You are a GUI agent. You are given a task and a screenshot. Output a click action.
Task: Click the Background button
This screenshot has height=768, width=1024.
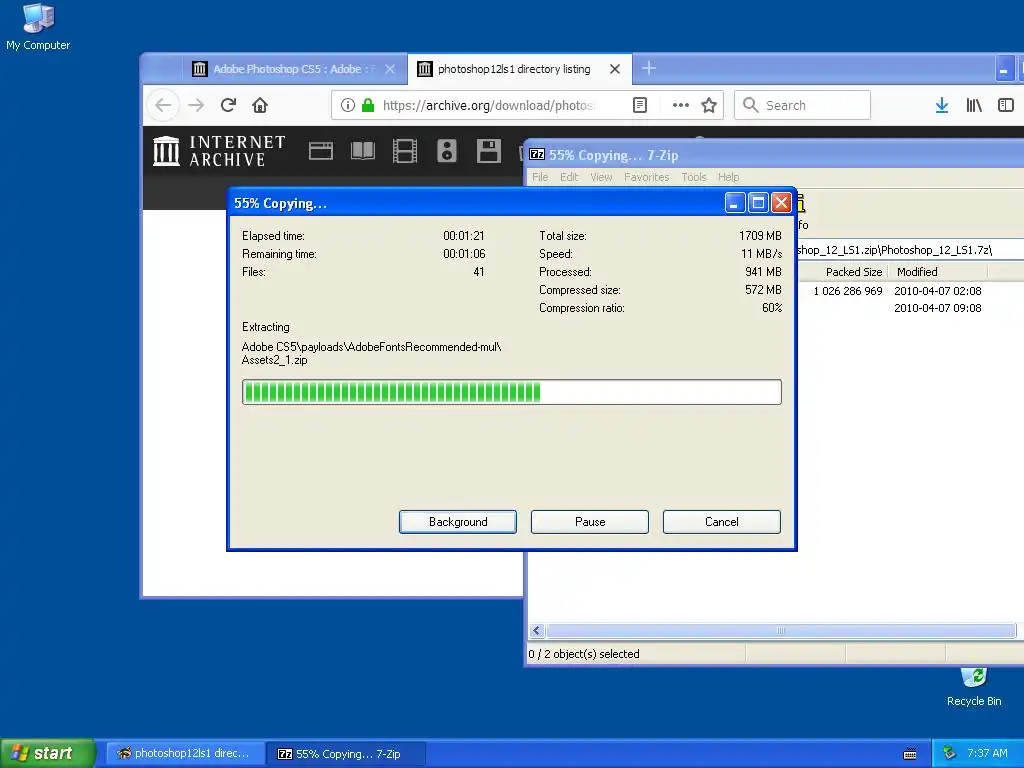point(458,522)
